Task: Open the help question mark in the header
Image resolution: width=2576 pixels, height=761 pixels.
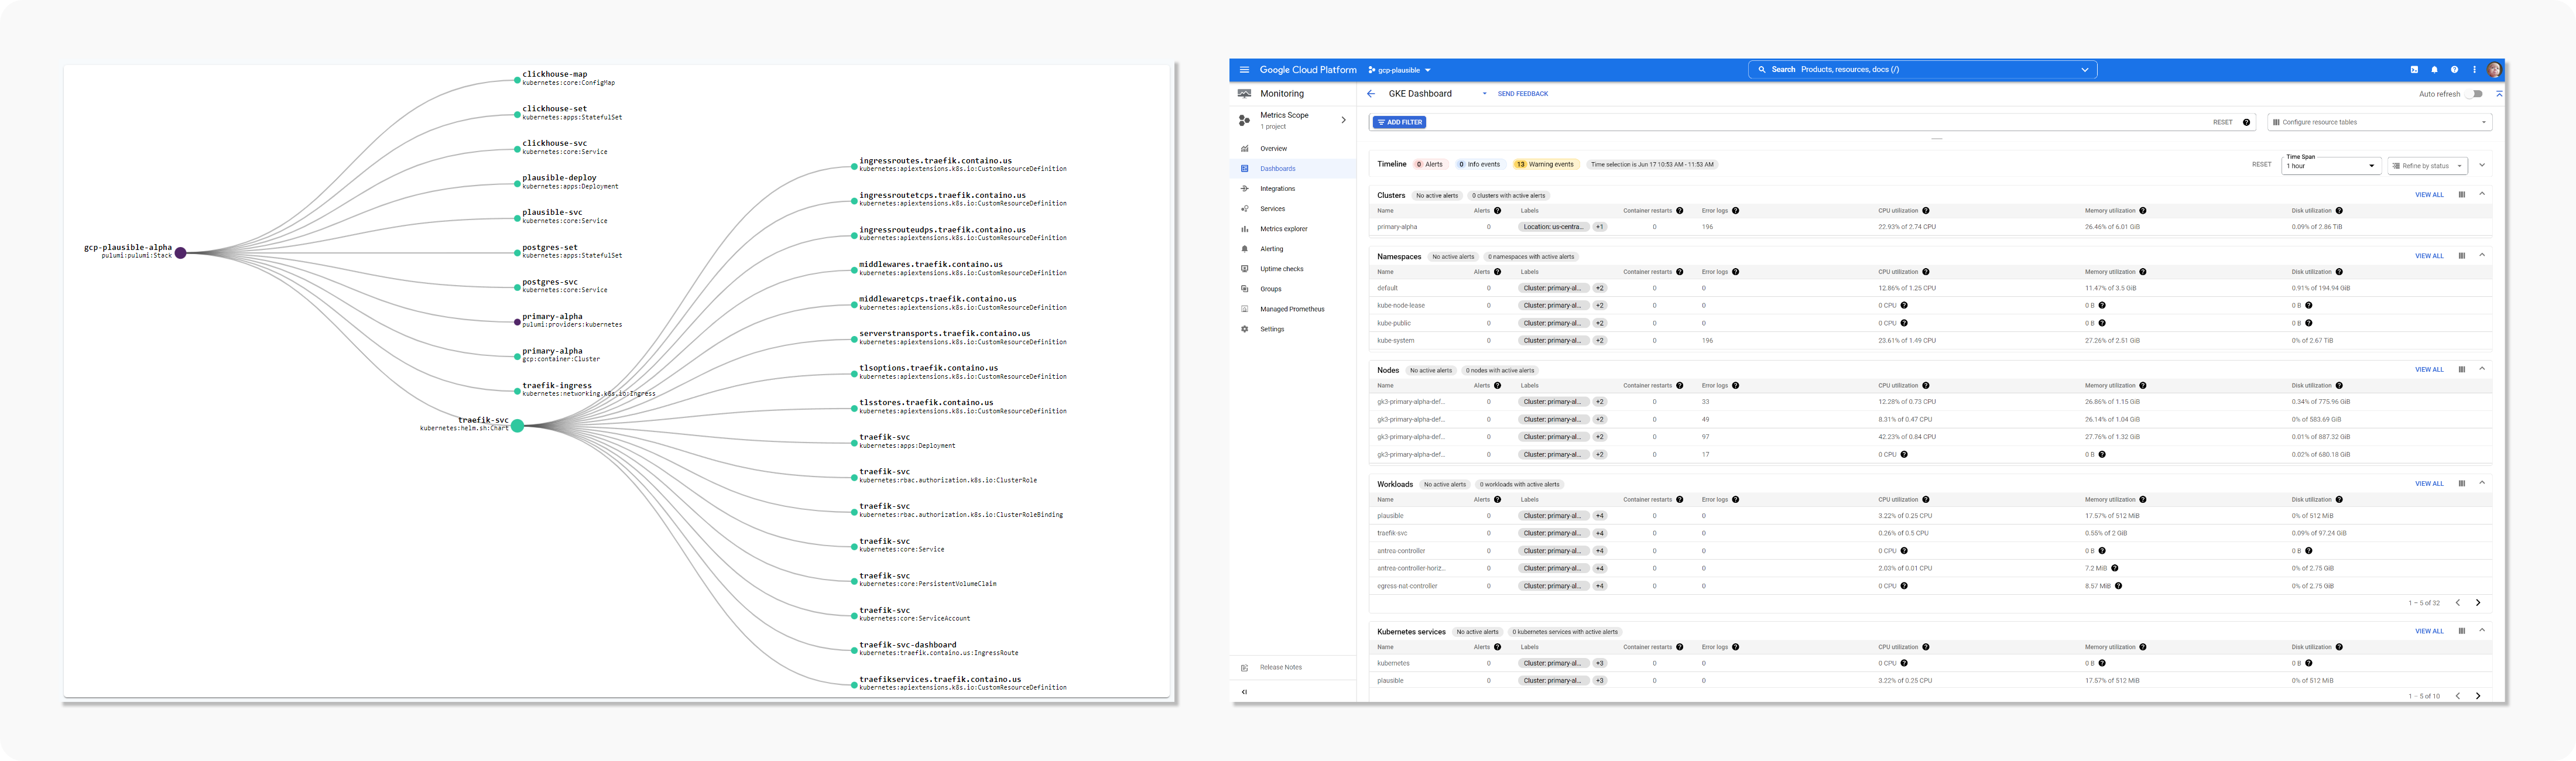Action: 2454,70
